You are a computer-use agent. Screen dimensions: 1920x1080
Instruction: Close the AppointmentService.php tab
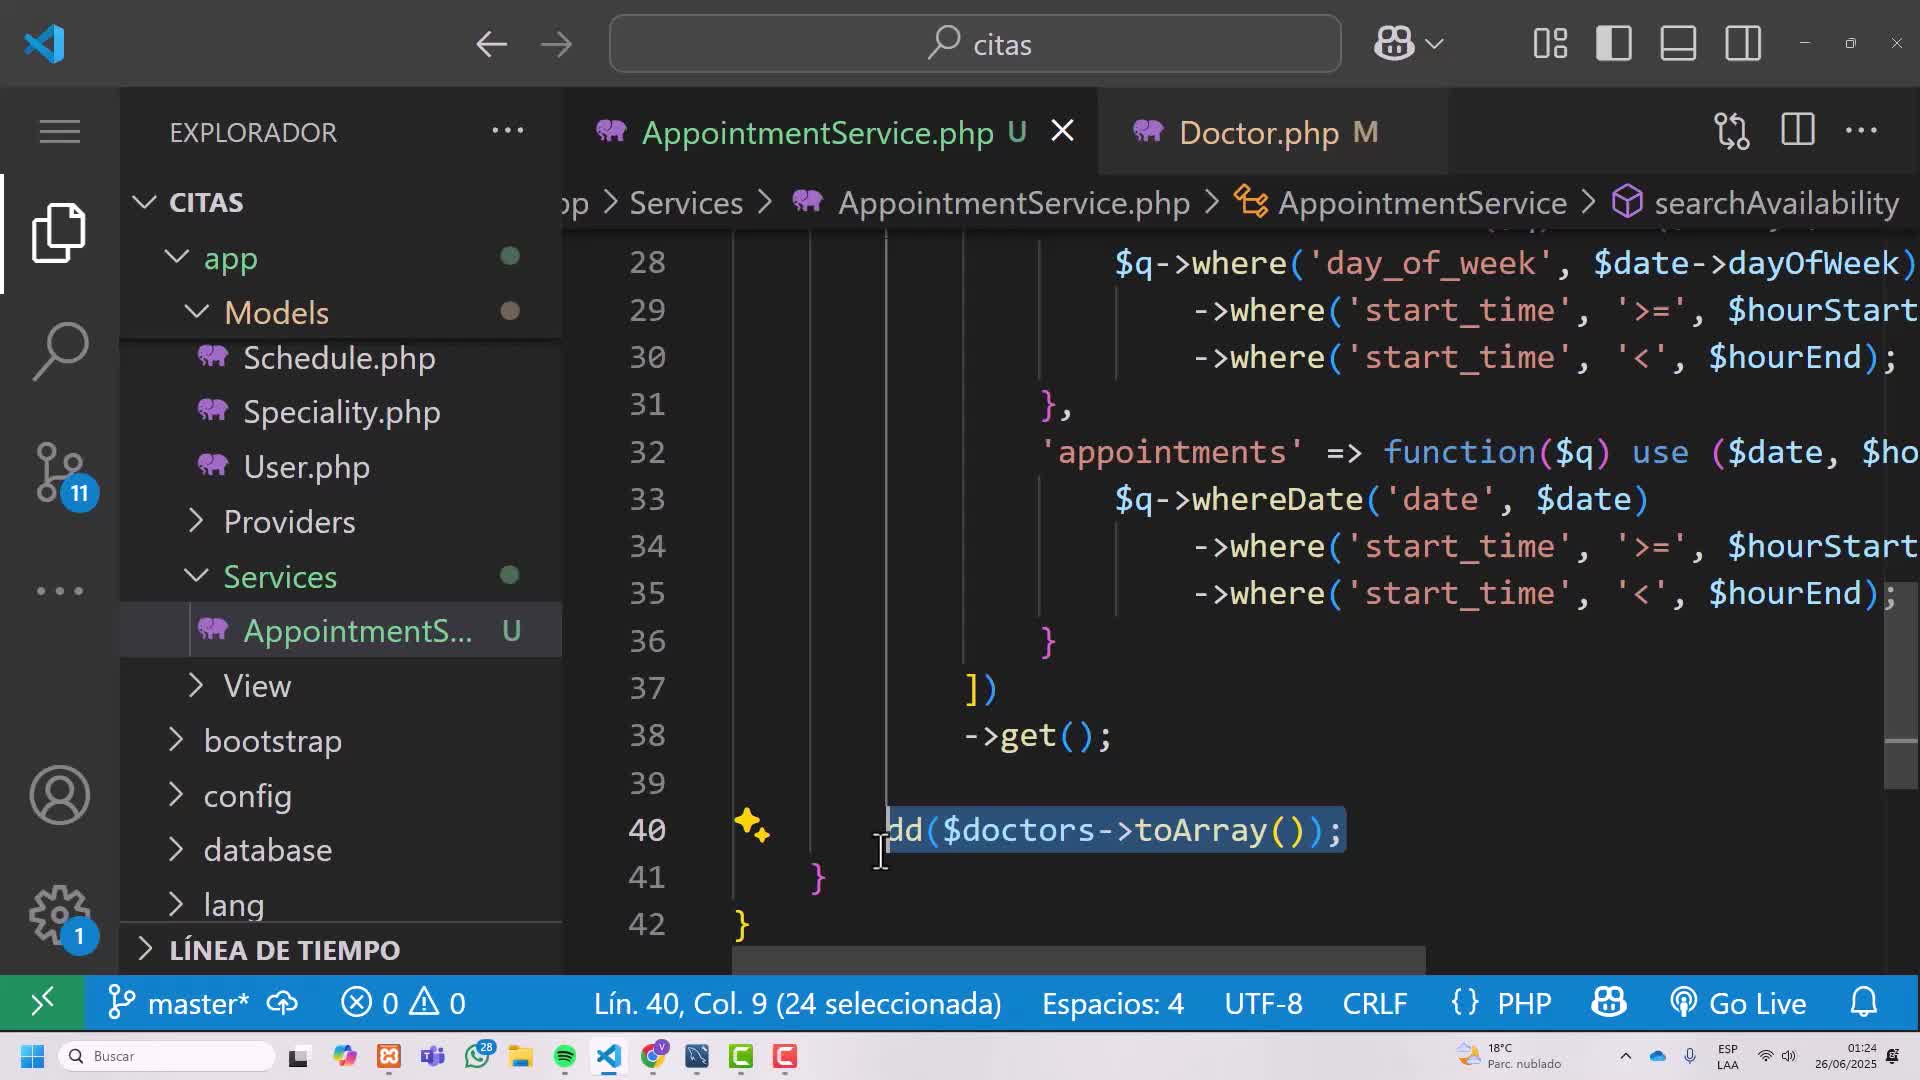click(1062, 131)
